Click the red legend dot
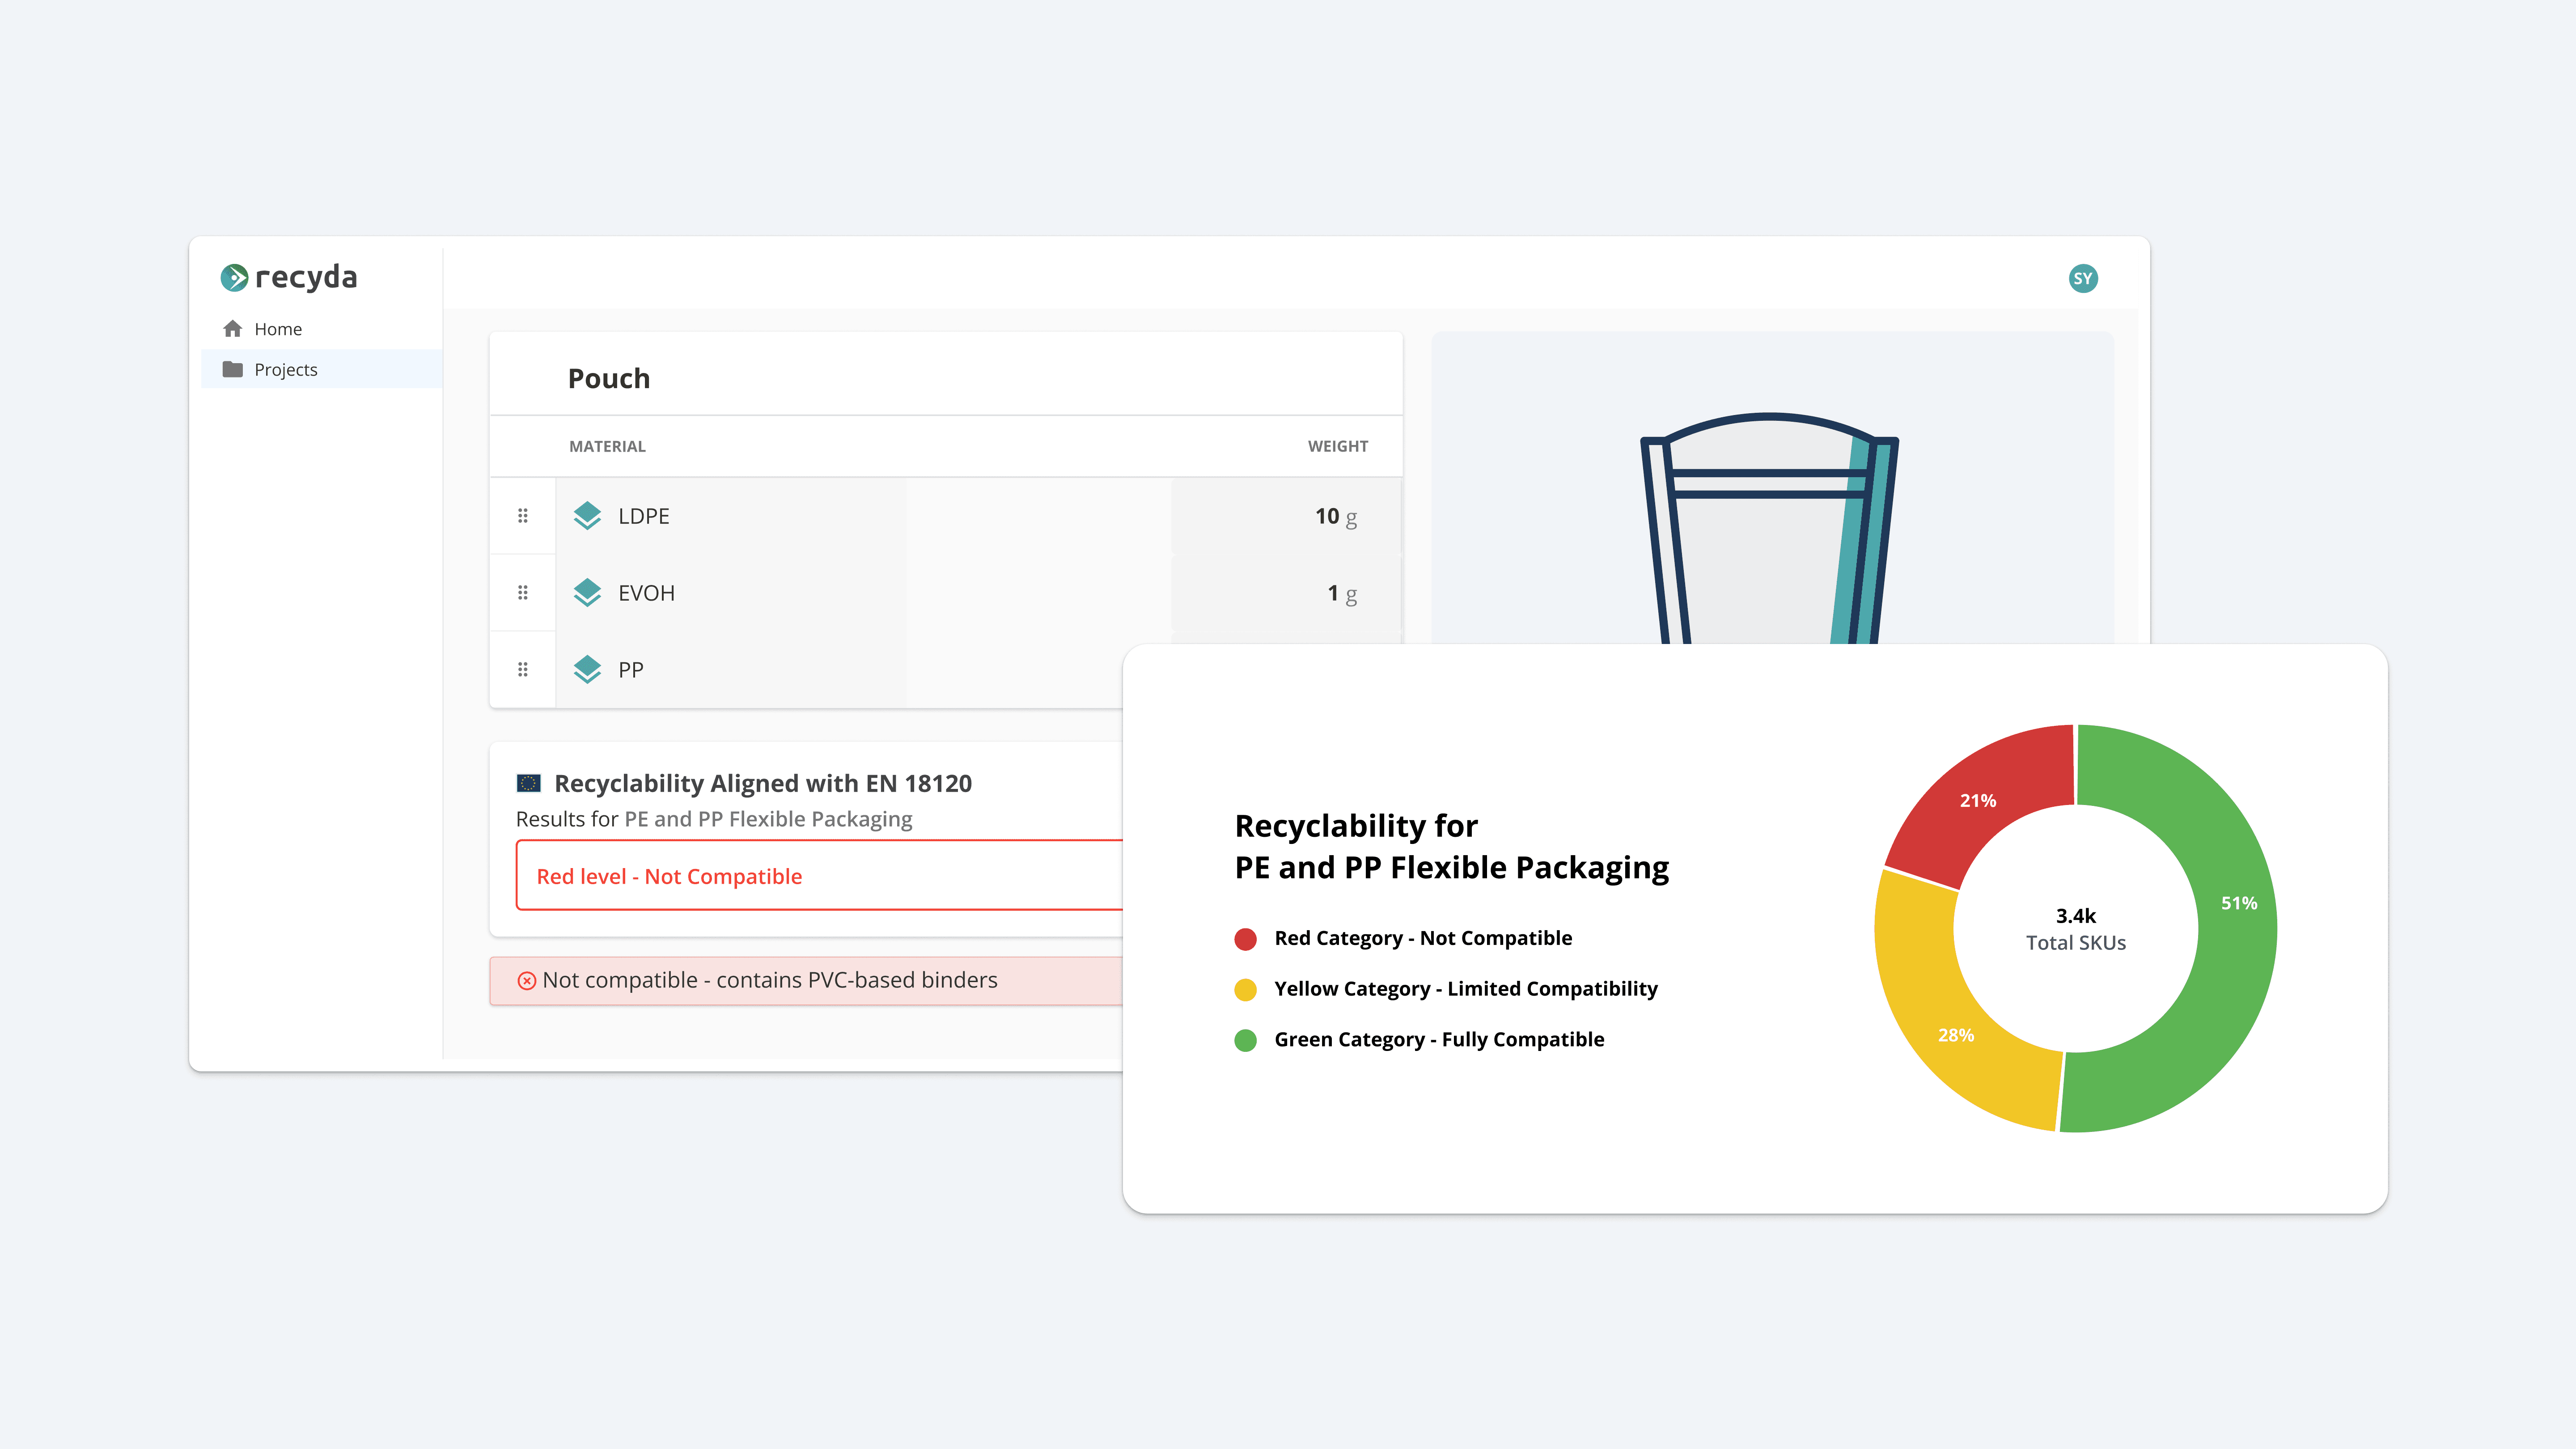 coord(1246,939)
